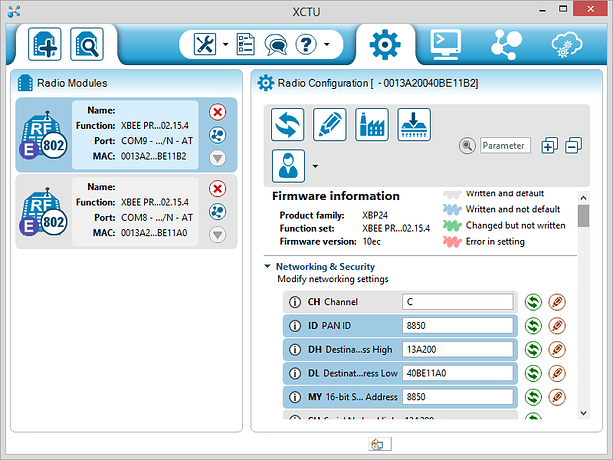Open the Tools wrench icon
This screenshot has height=460, width=613.
coord(205,44)
